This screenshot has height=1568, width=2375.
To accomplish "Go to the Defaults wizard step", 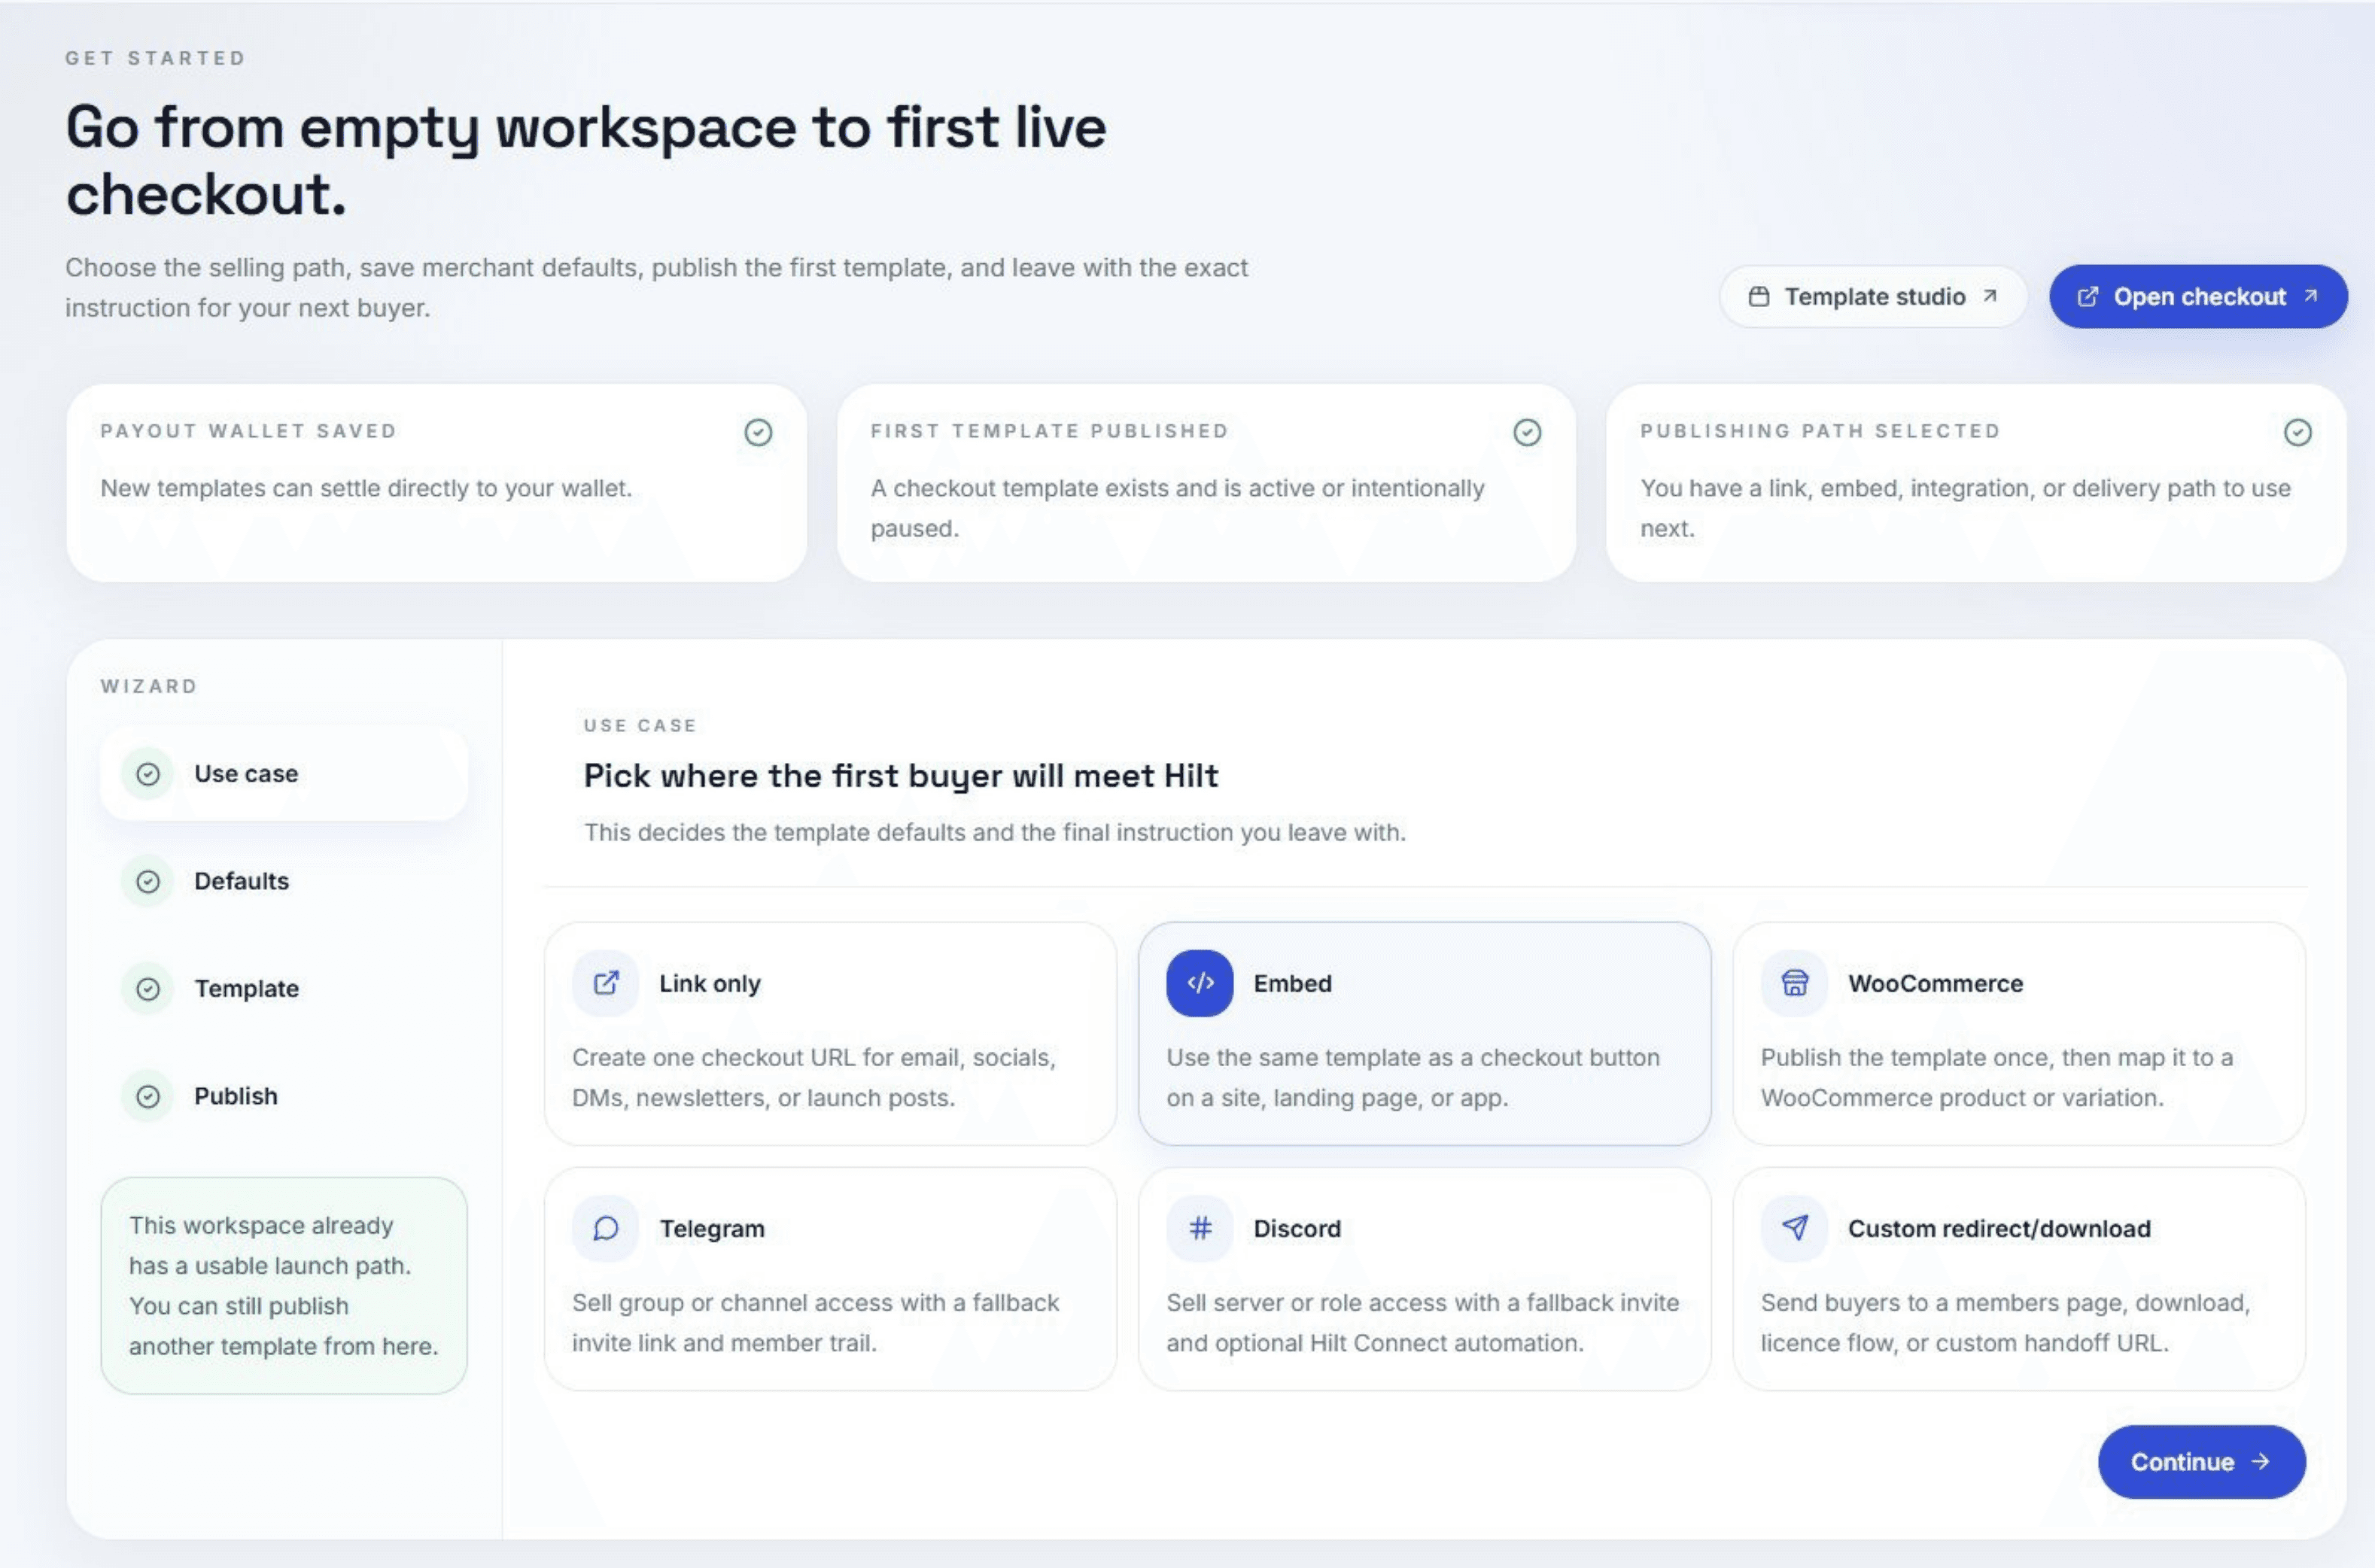I will (x=284, y=881).
